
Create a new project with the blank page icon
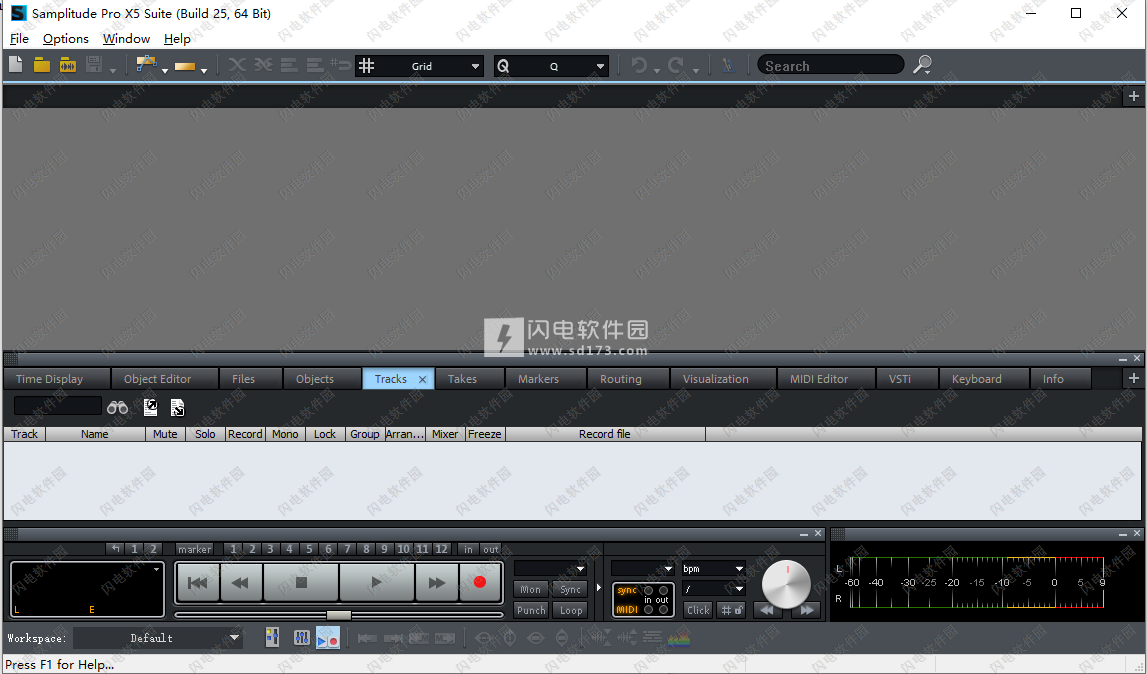[15, 65]
